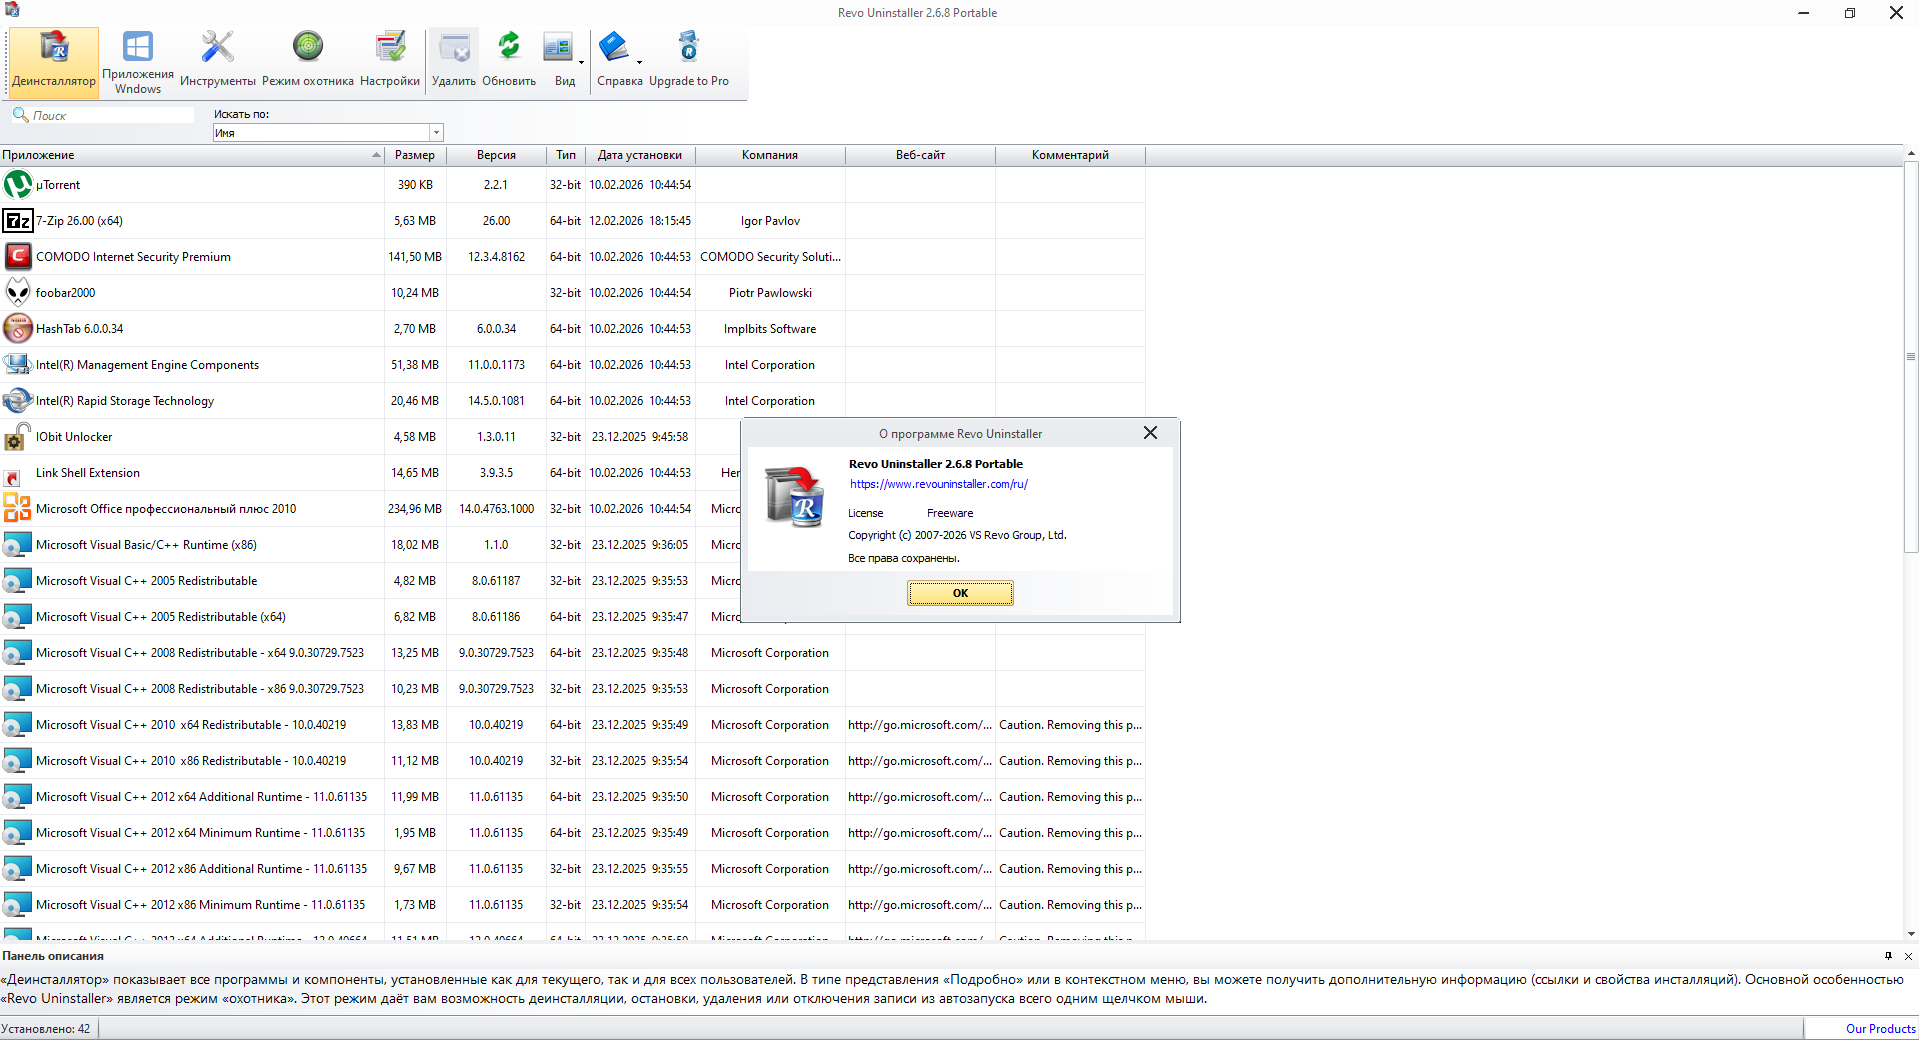Click the Удалить toolbar icon
Viewport: 1919px width, 1040px height.
tap(454, 60)
